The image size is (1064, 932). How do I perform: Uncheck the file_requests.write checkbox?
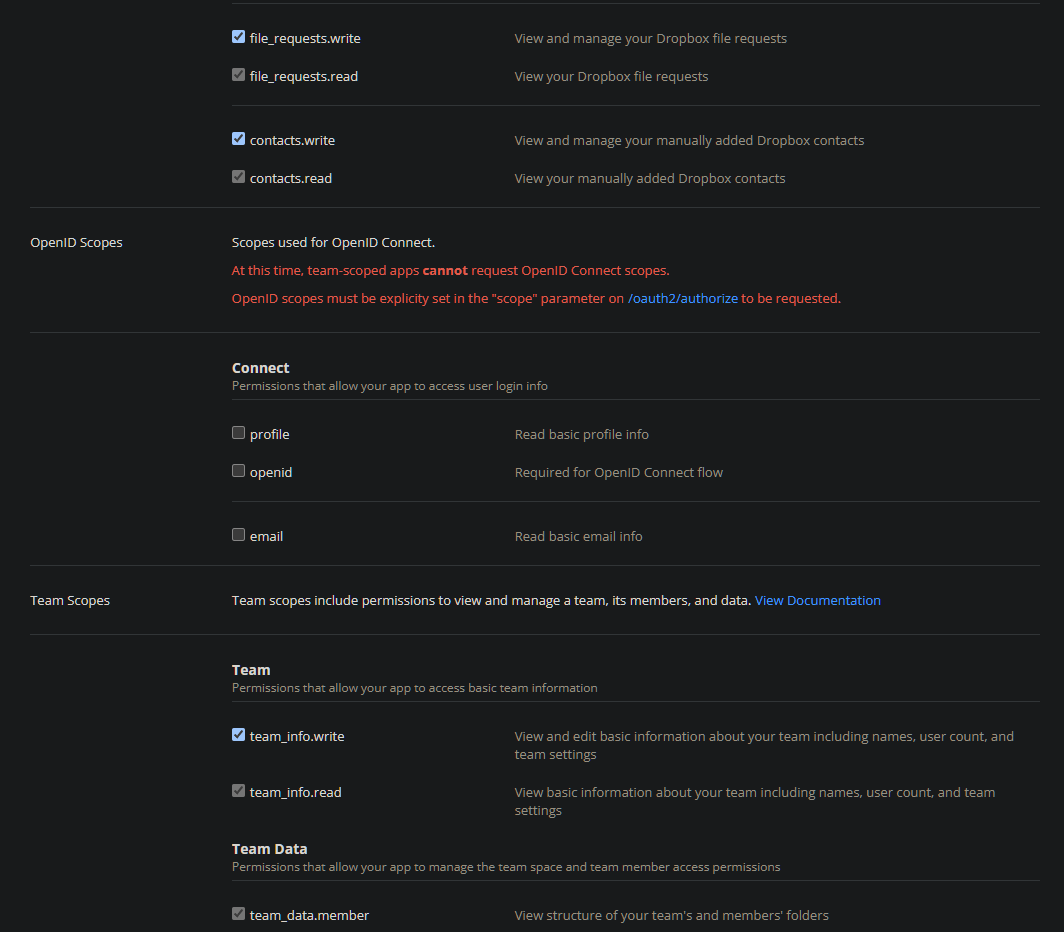pos(238,37)
